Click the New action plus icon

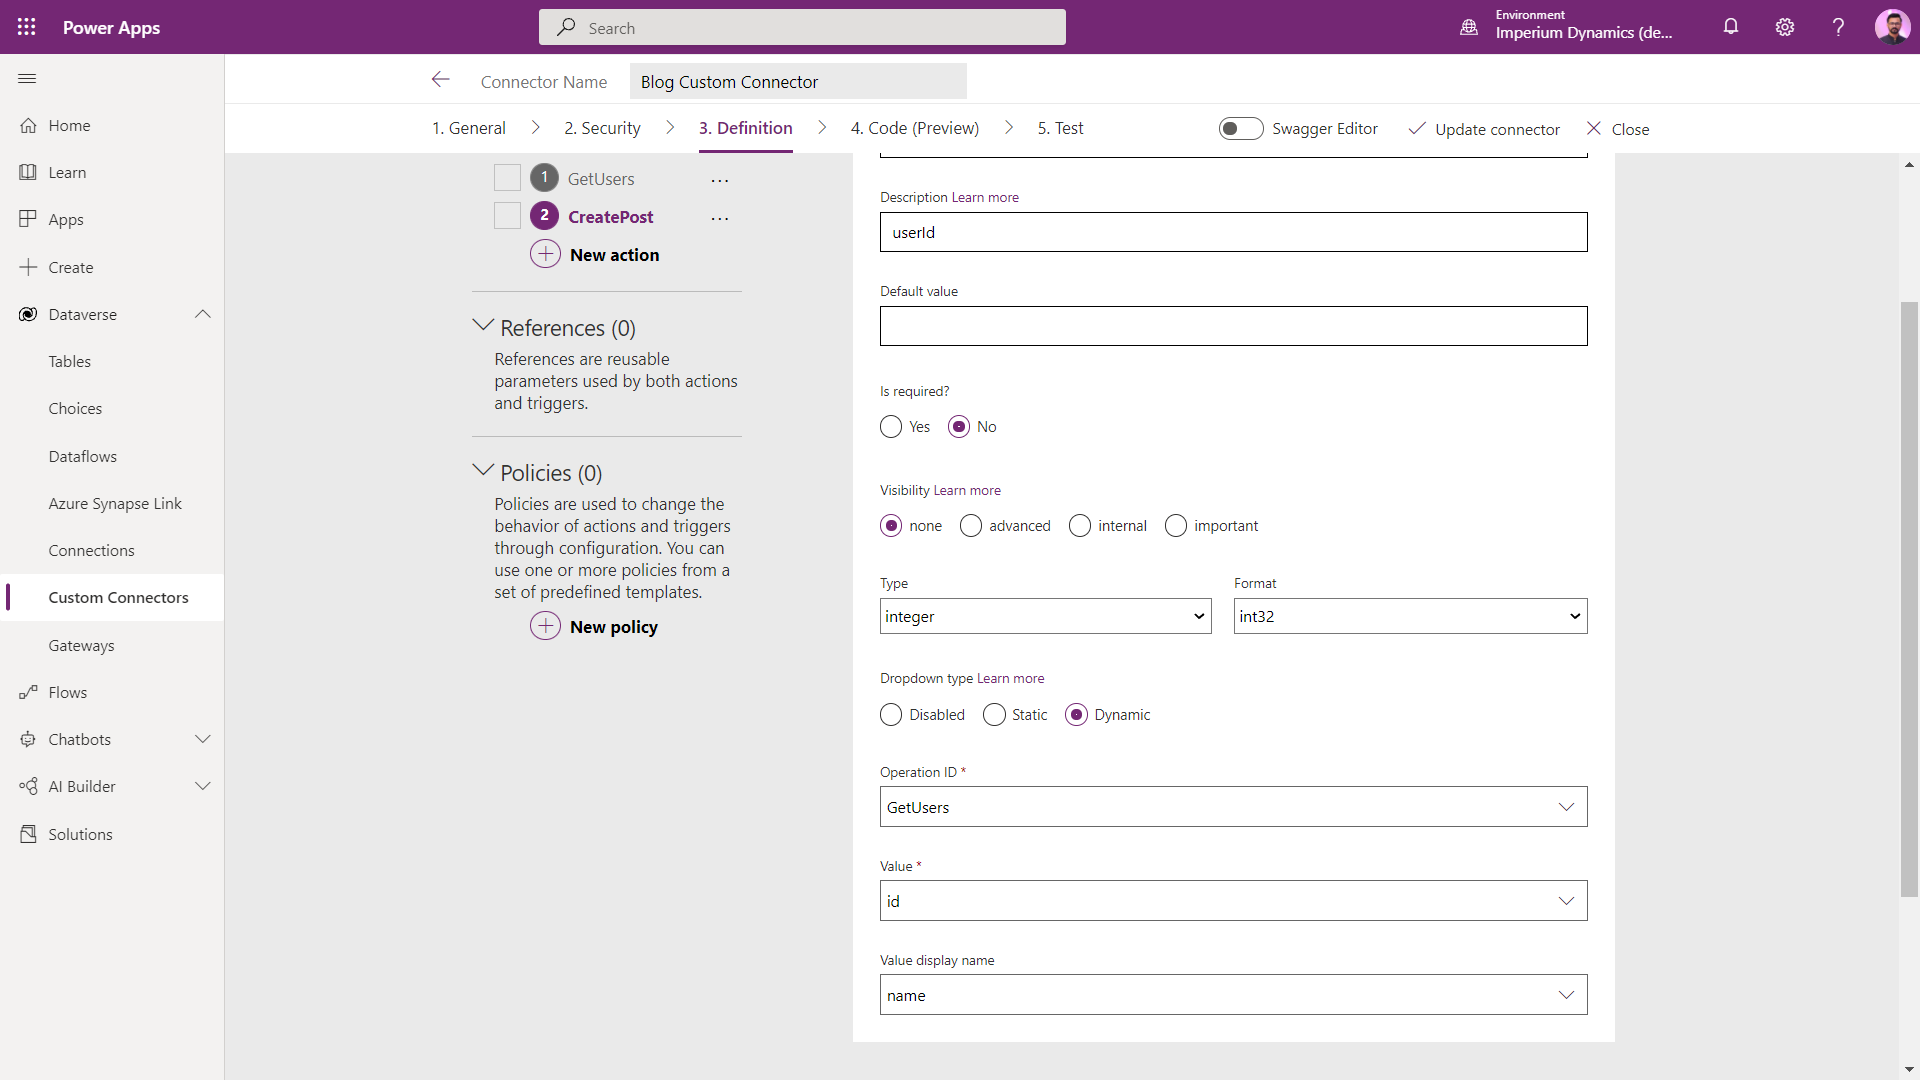(545, 254)
